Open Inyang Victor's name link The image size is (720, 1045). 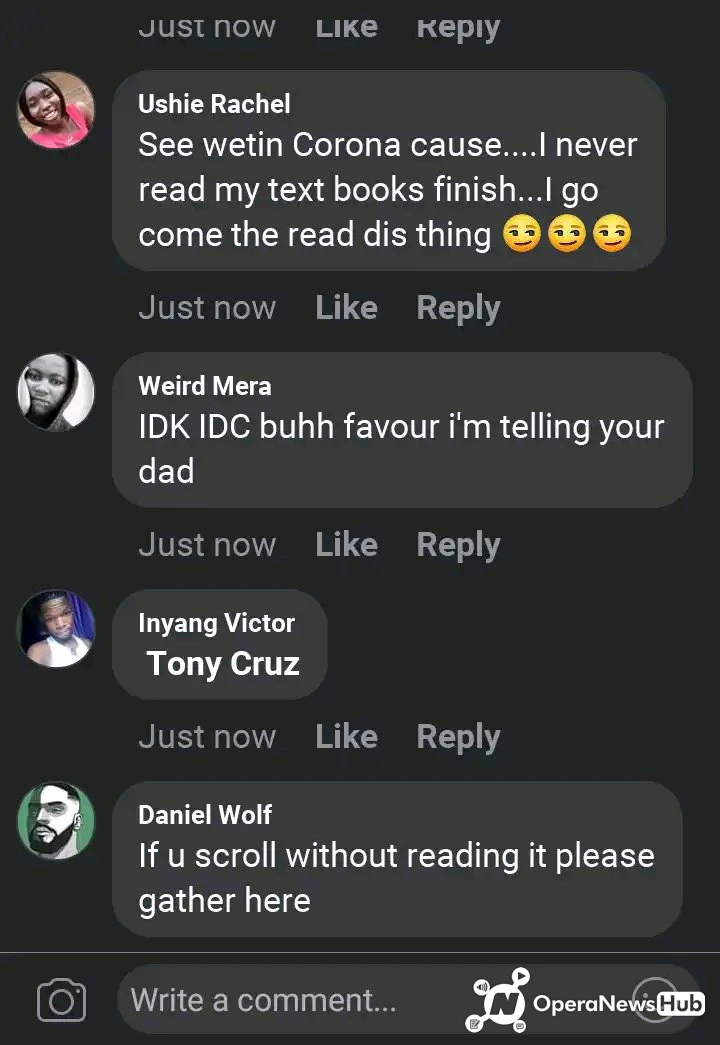click(x=216, y=623)
